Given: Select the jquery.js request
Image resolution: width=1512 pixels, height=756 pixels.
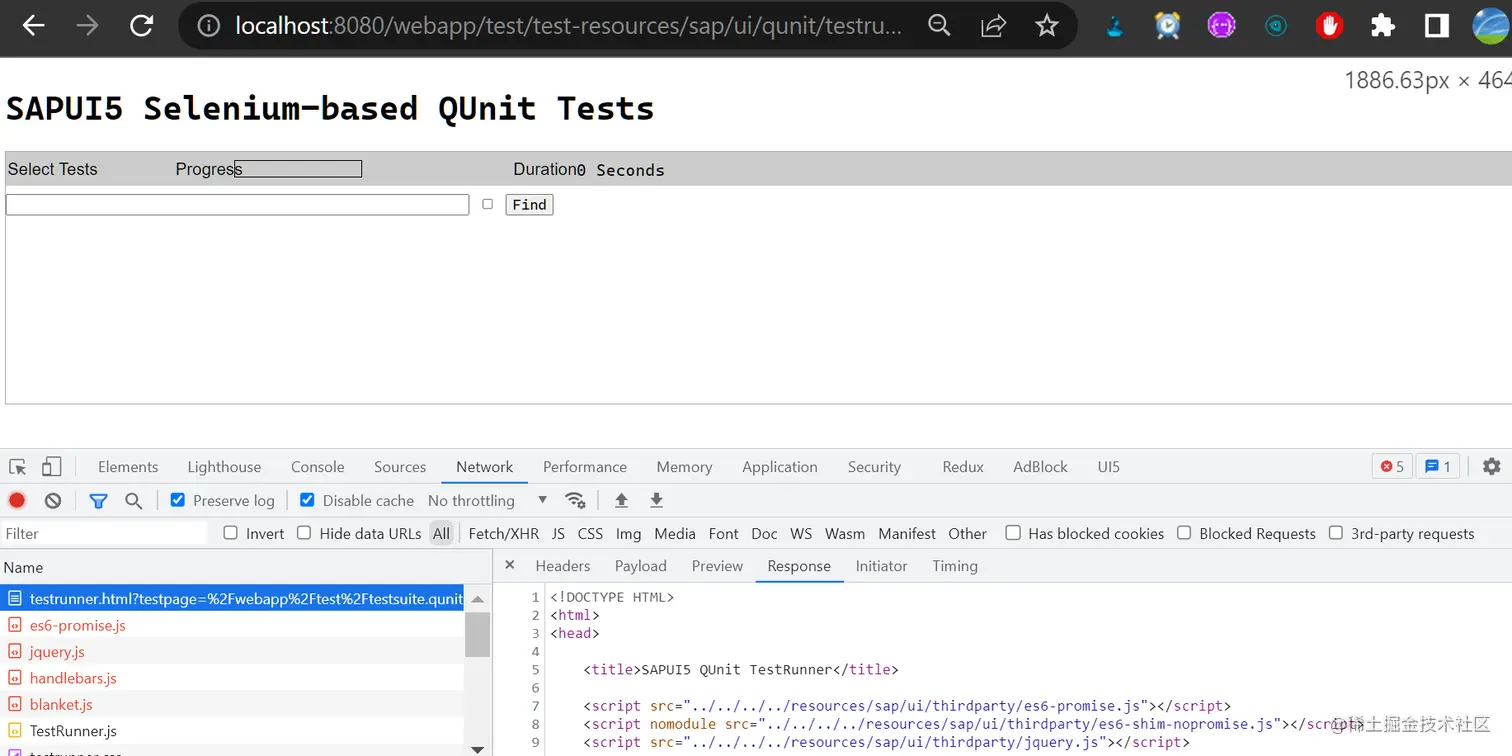Looking at the screenshot, I should click(57, 652).
